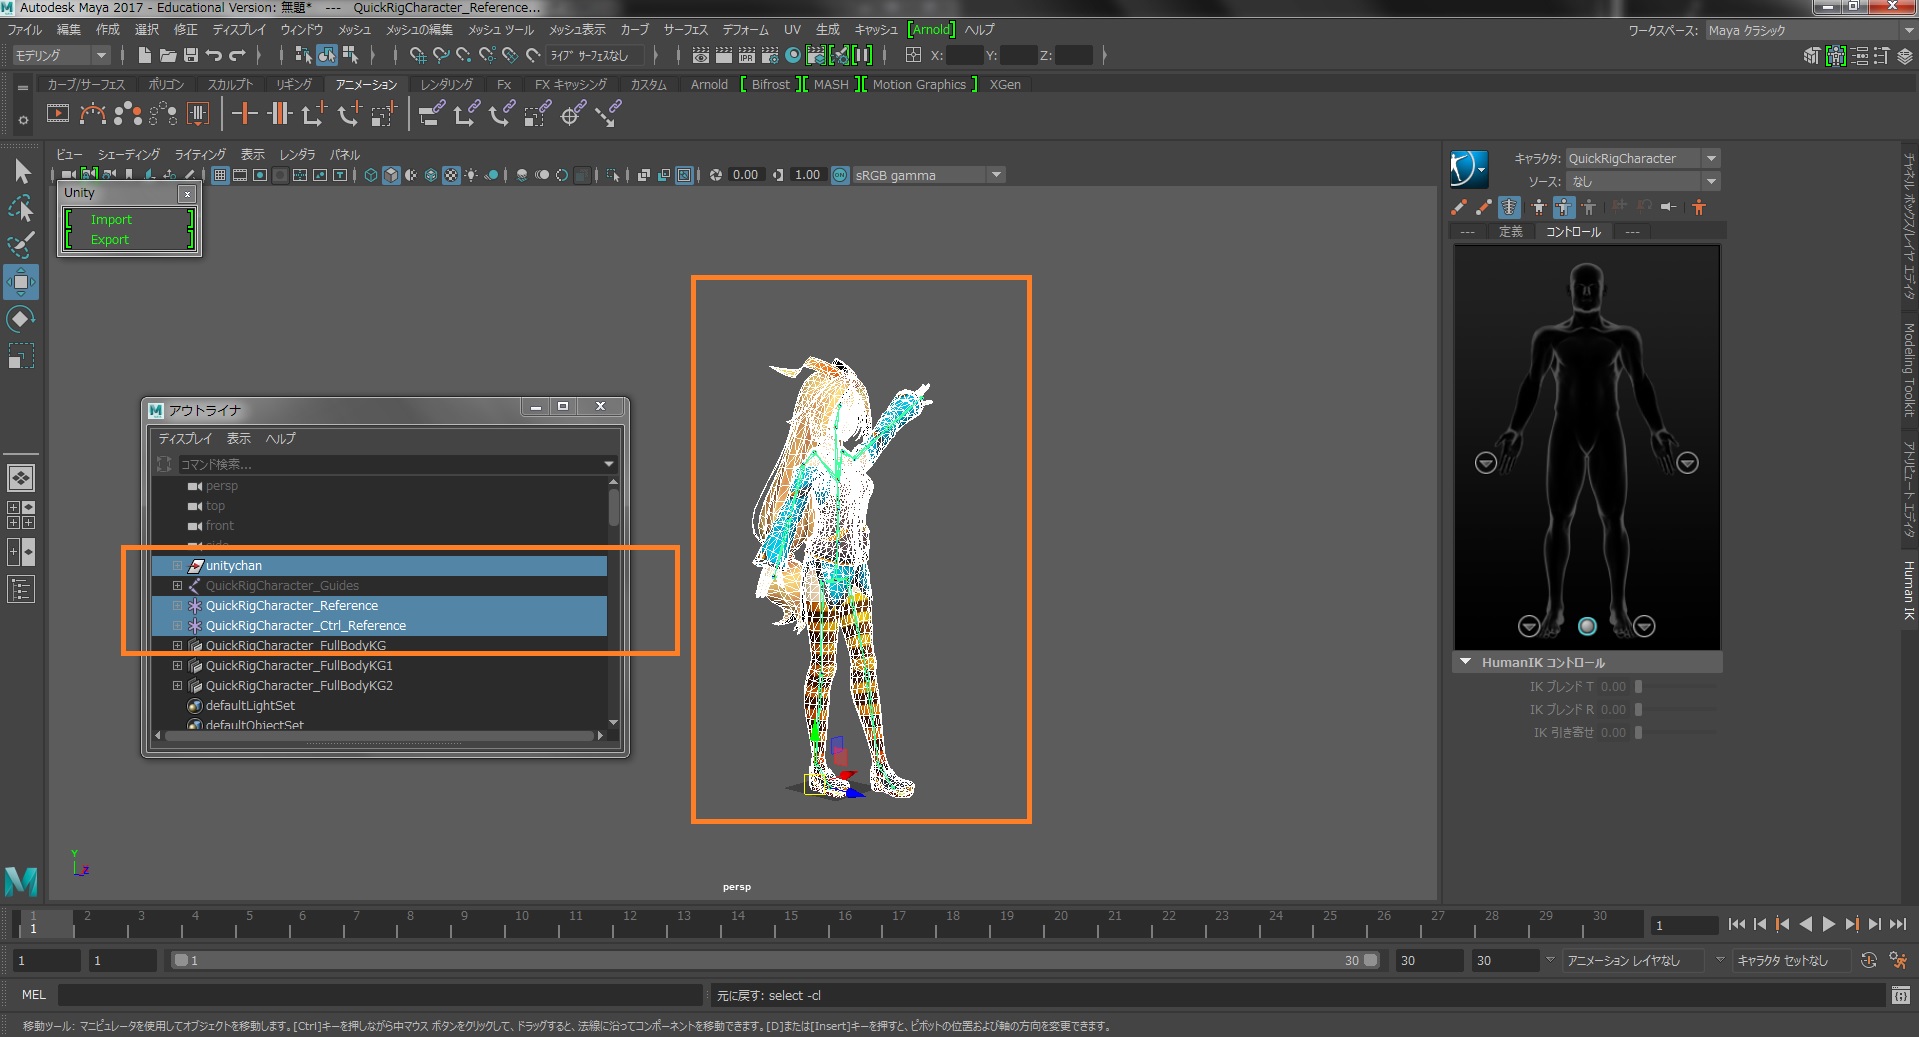Click the Save Scene icon
This screenshot has width=1919, height=1037.
pos(190,55)
